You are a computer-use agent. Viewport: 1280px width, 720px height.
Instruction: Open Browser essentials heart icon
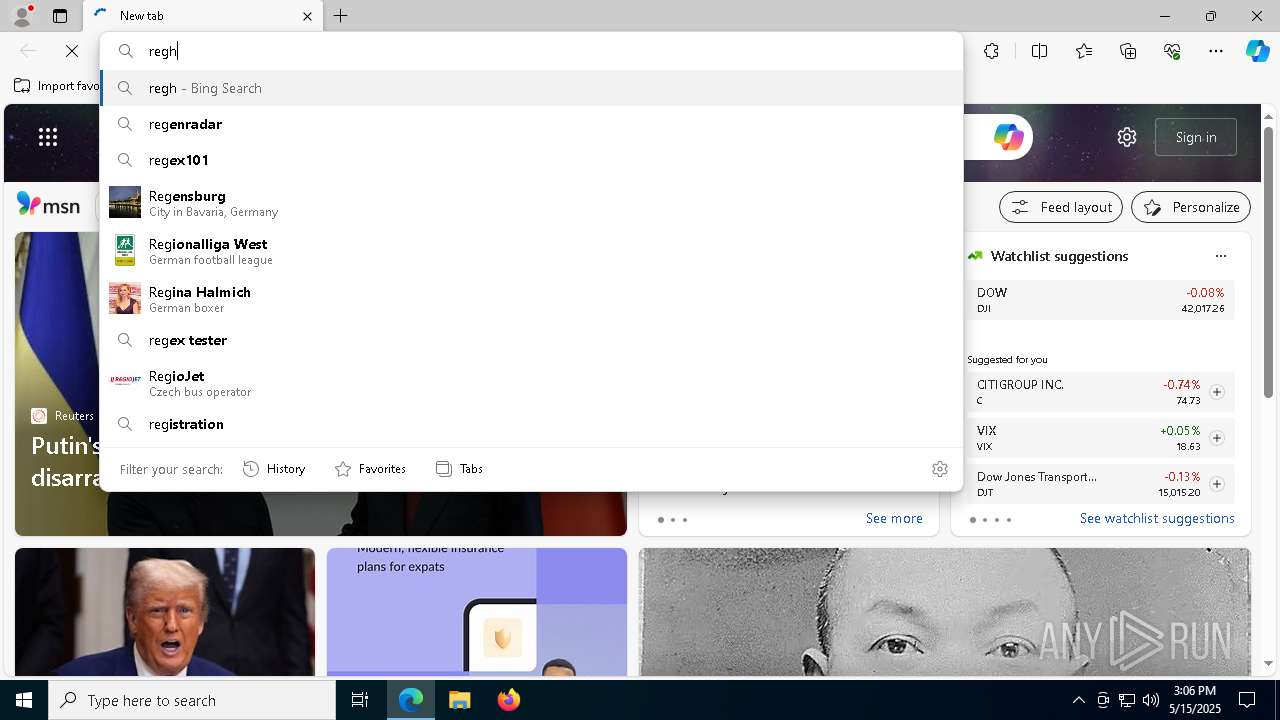tap(1172, 51)
